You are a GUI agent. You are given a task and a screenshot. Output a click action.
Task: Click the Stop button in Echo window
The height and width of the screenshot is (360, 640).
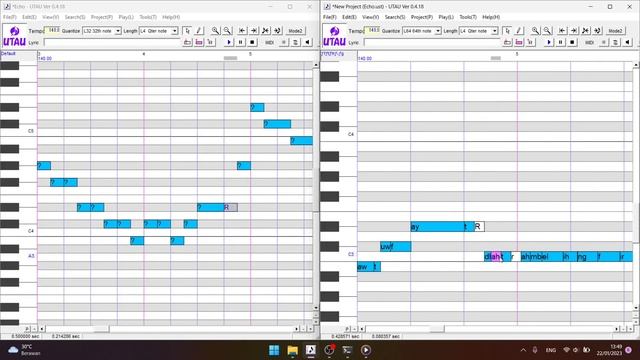pos(252,42)
